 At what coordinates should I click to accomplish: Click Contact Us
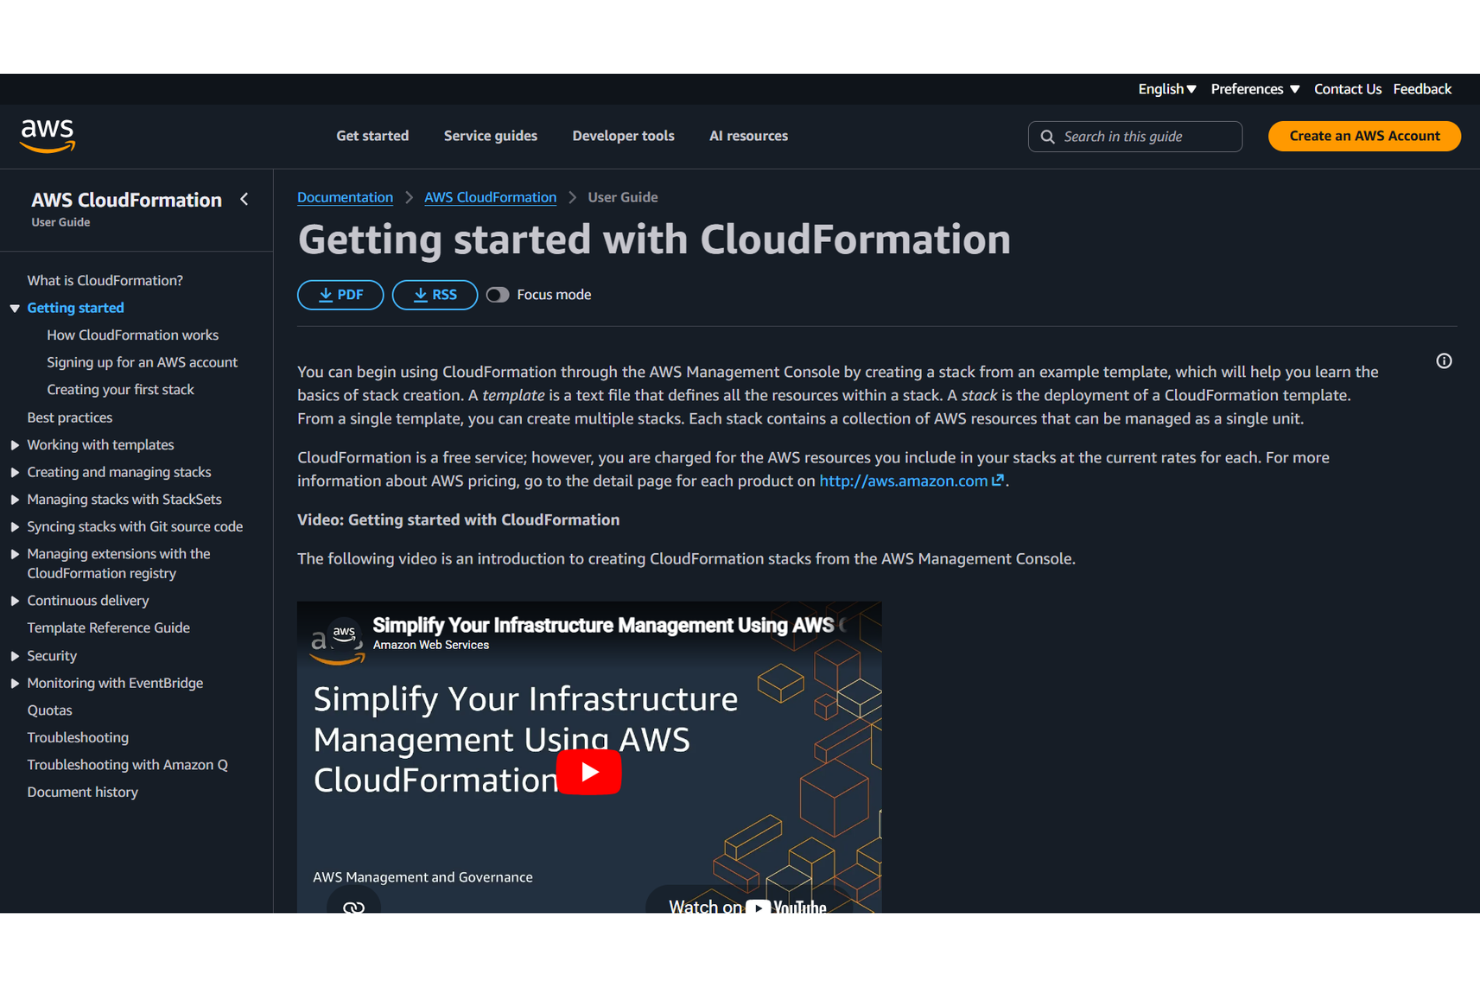1347,89
